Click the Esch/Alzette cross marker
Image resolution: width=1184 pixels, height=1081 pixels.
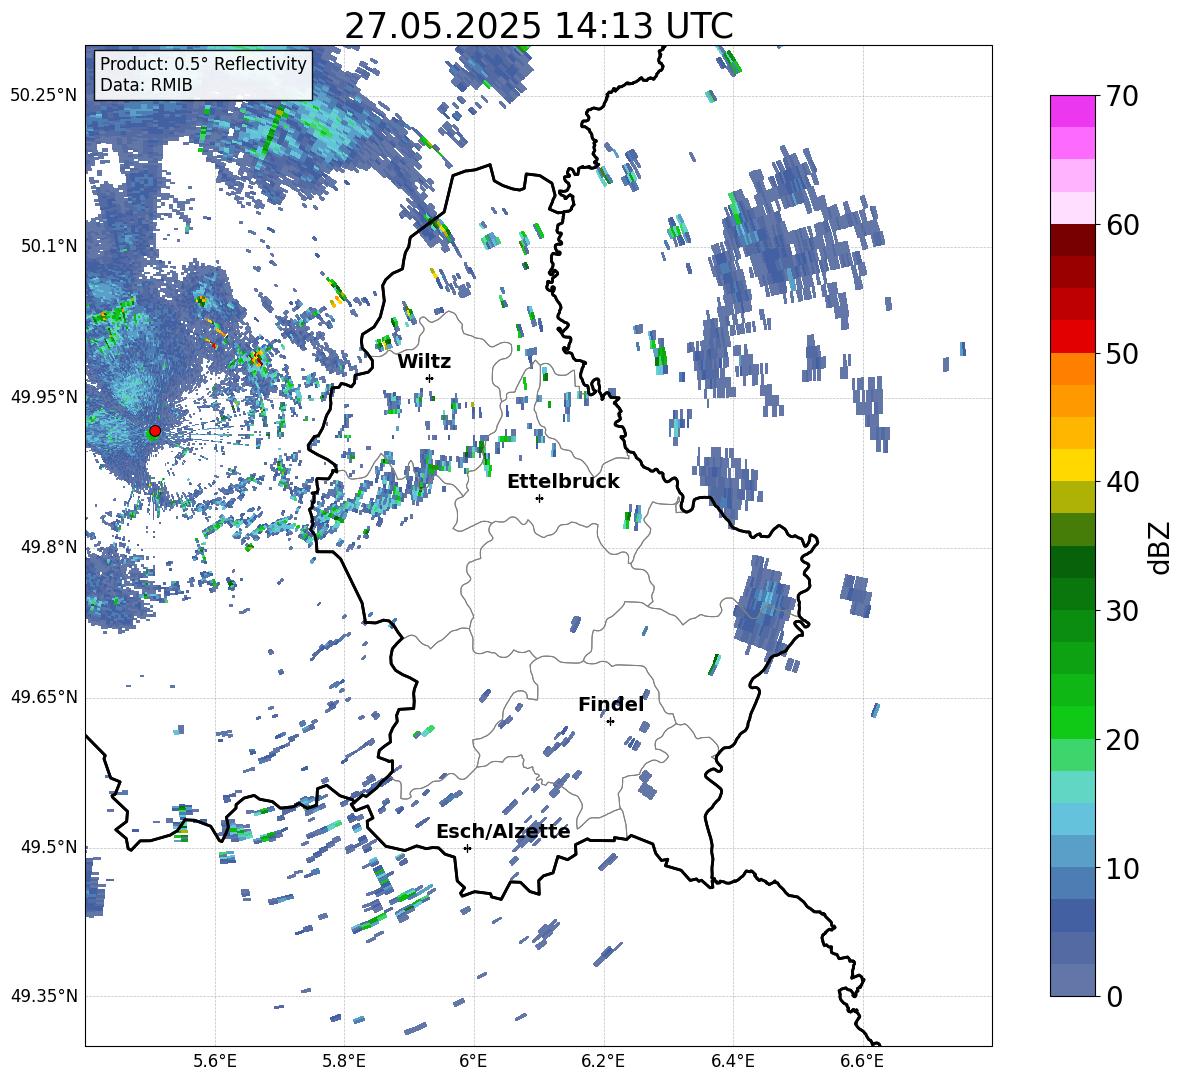[467, 848]
